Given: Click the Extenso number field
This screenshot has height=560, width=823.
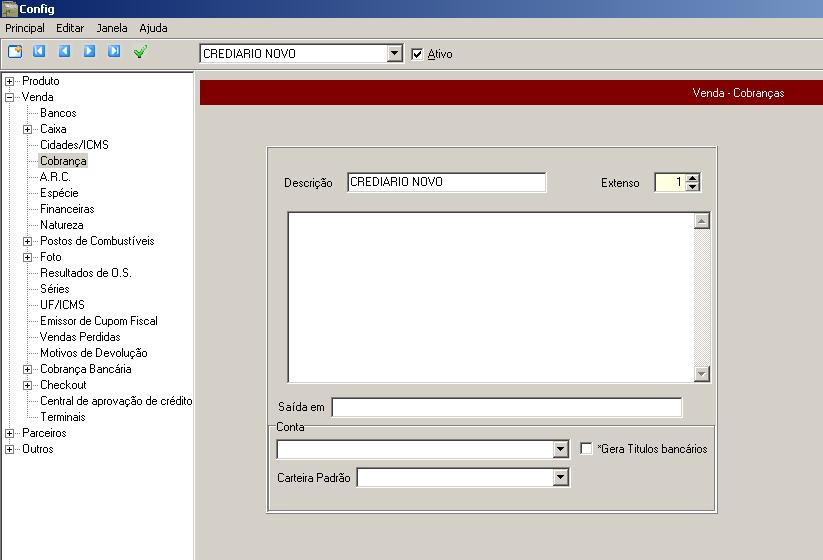Looking at the screenshot, I should point(671,182).
